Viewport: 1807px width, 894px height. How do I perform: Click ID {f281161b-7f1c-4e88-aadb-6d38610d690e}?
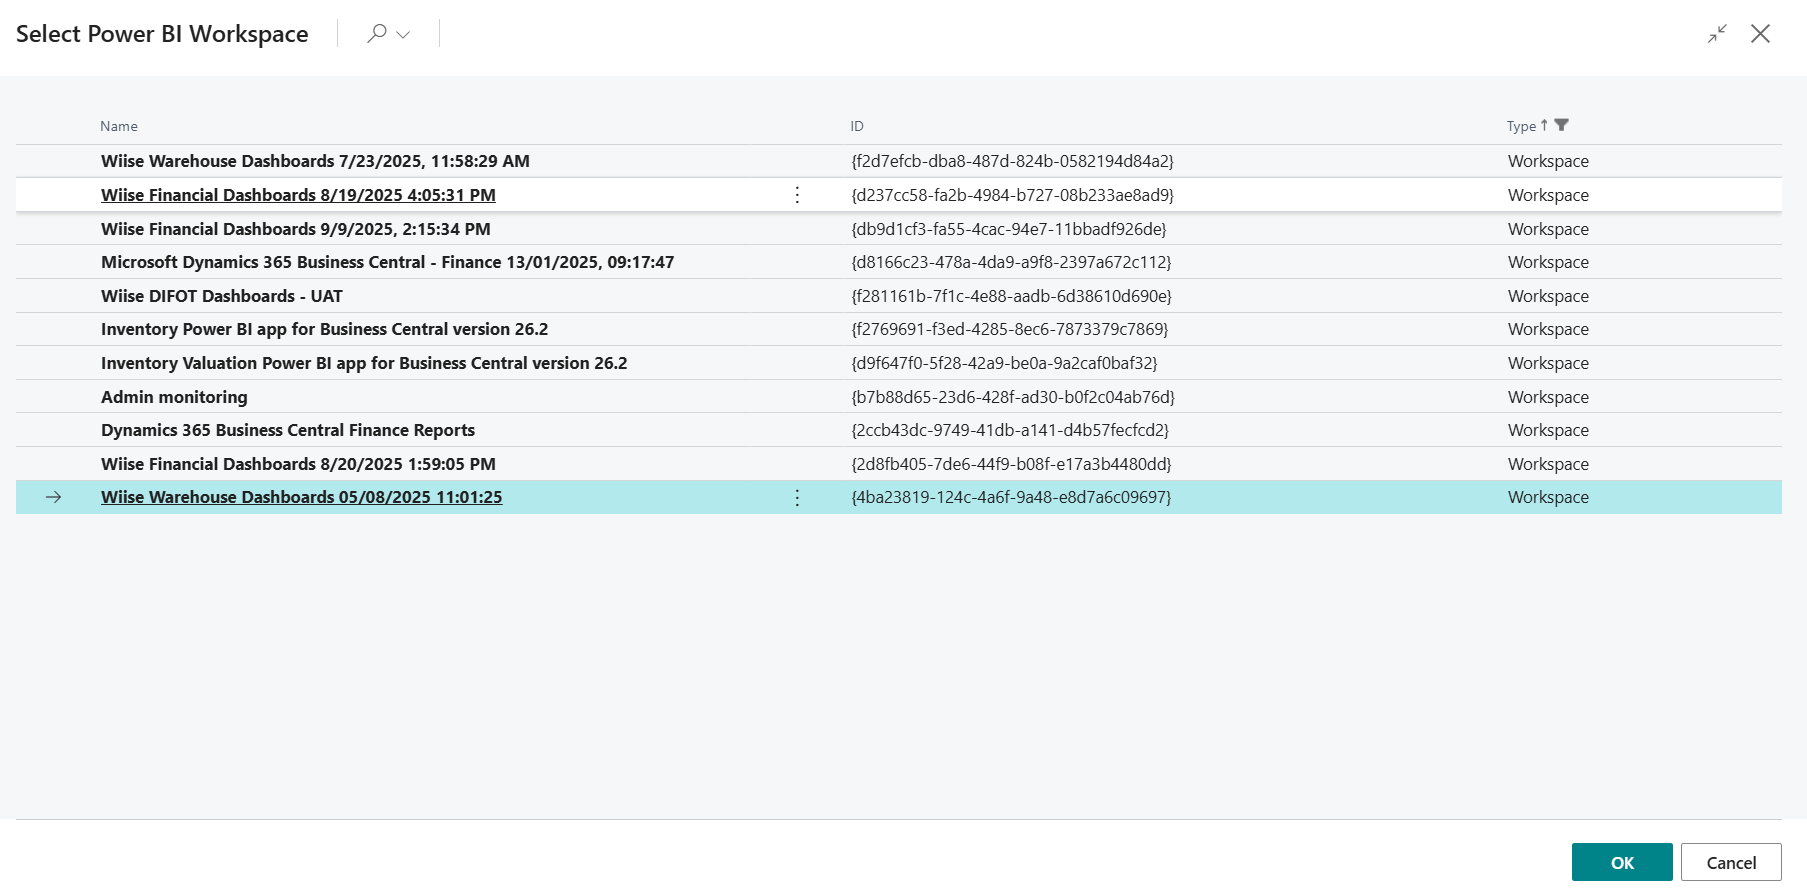1011,296
